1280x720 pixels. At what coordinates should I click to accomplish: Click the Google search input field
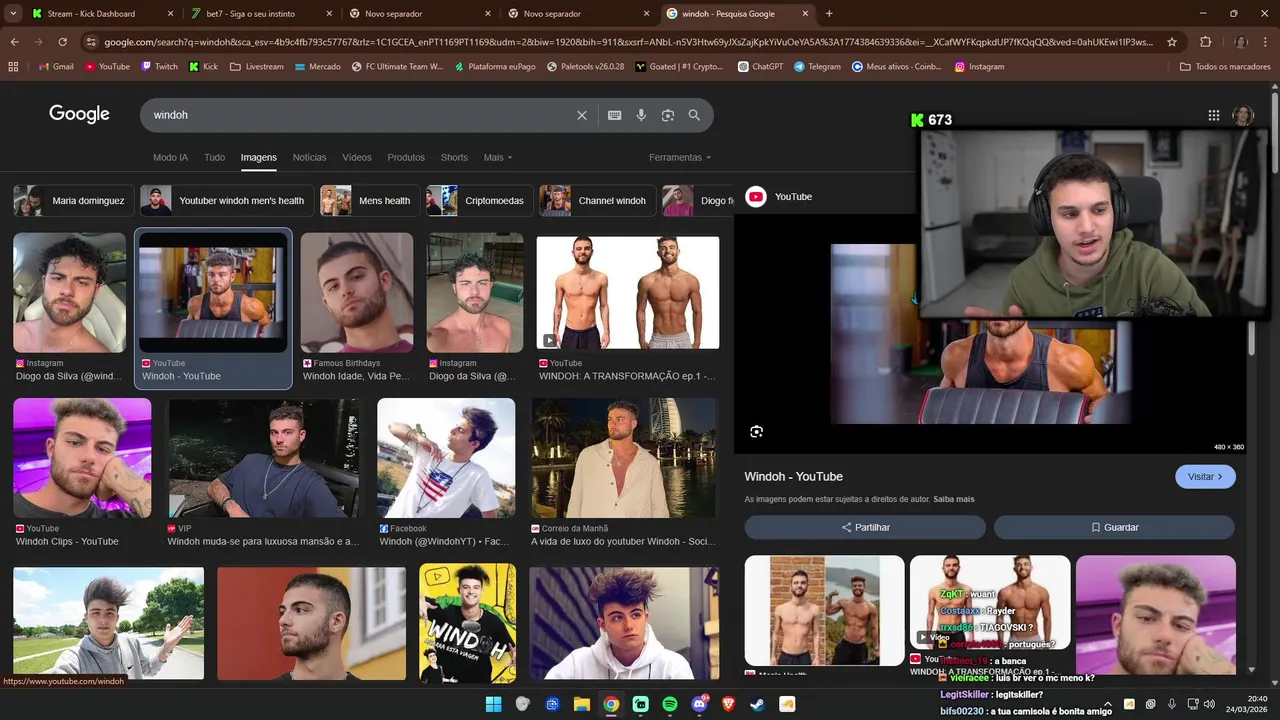point(360,115)
